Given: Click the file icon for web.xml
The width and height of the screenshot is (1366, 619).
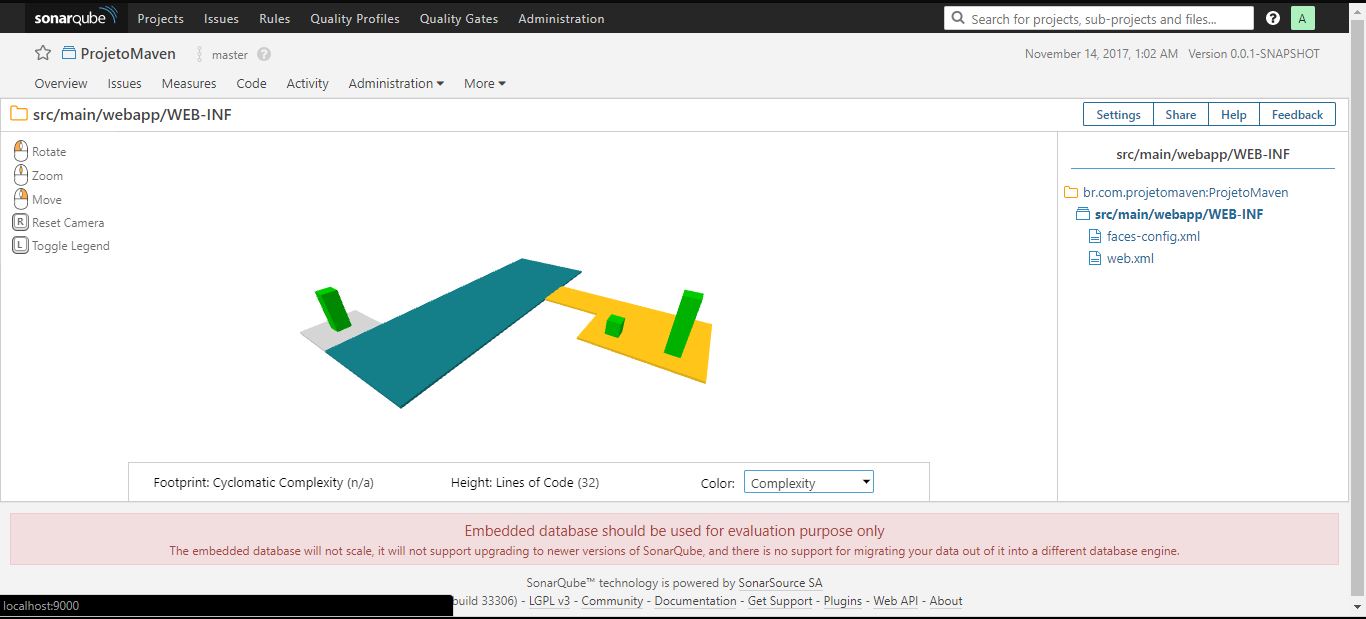Looking at the screenshot, I should (1094, 258).
